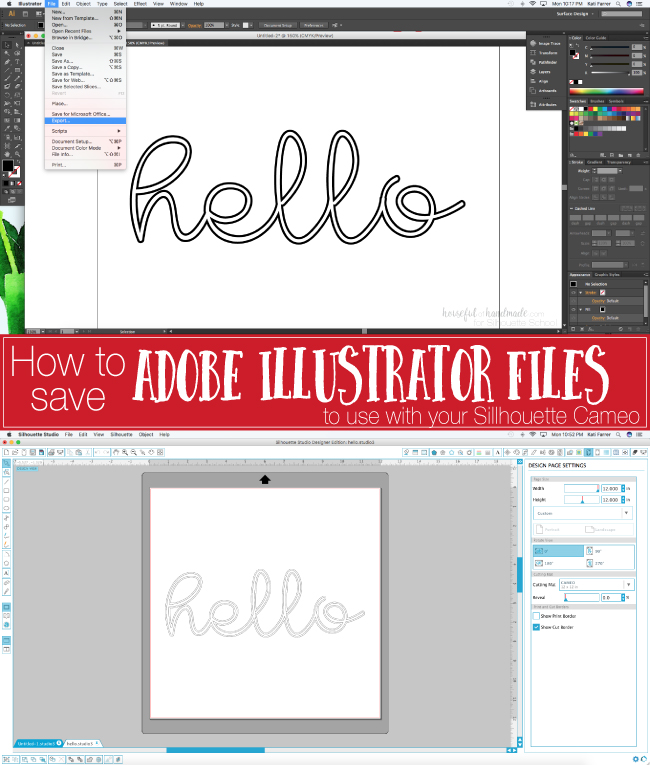Select 270° rotate view option
This screenshot has width=650, height=765.
click(609, 563)
